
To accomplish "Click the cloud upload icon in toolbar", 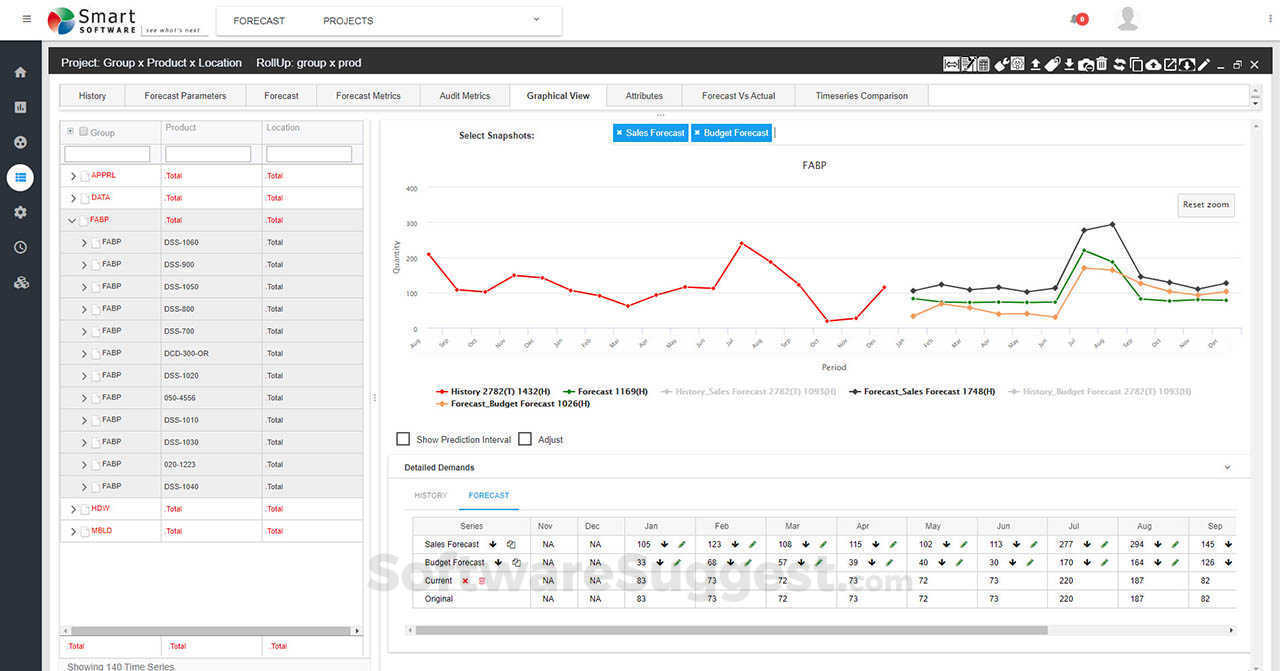I will (1153, 64).
